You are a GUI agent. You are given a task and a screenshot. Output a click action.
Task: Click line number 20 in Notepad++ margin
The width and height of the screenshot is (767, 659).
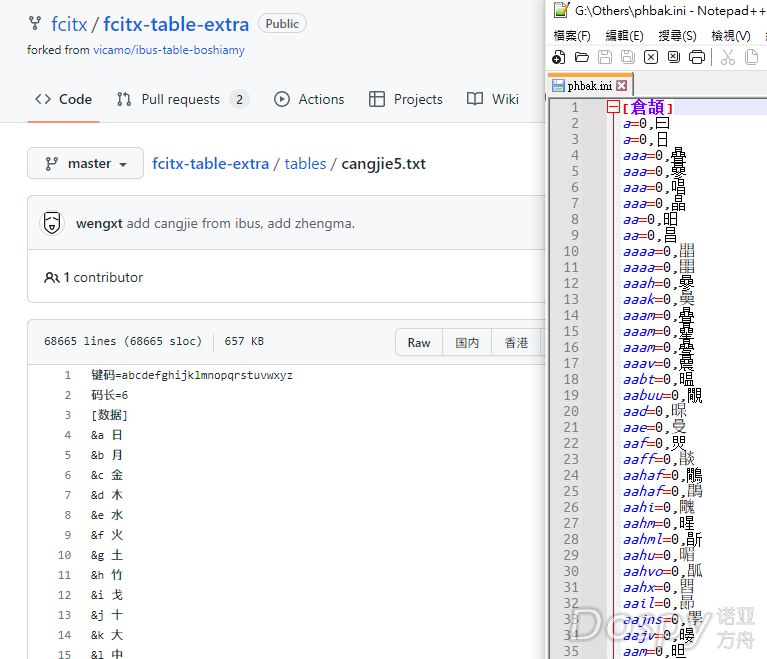(x=571, y=411)
